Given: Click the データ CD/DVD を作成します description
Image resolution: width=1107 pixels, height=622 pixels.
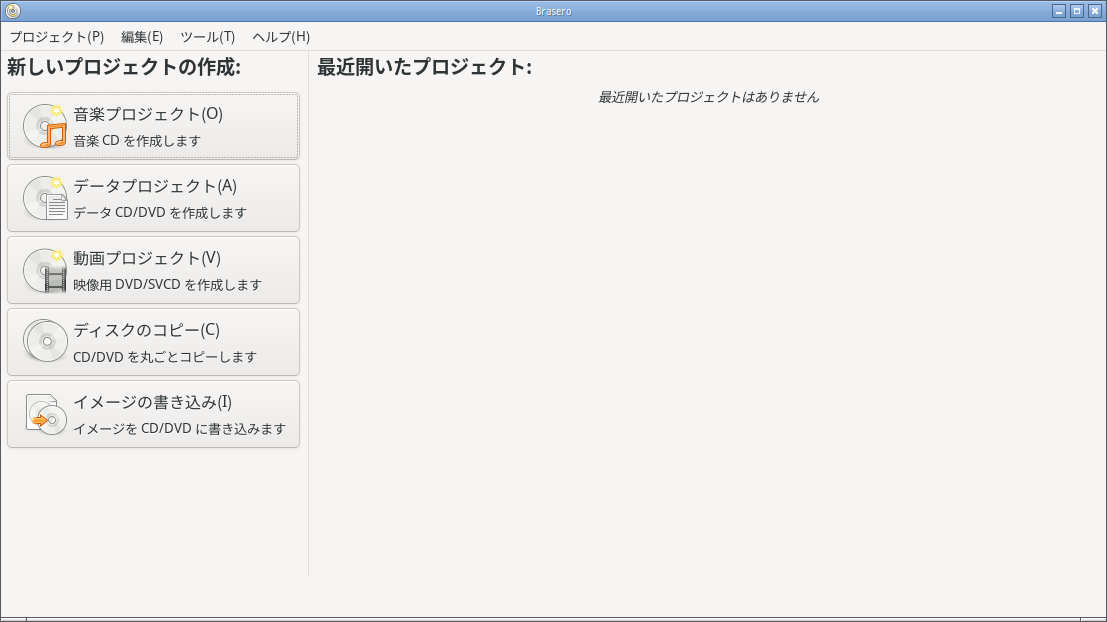Looking at the screenshot, I should coord(160,213).
